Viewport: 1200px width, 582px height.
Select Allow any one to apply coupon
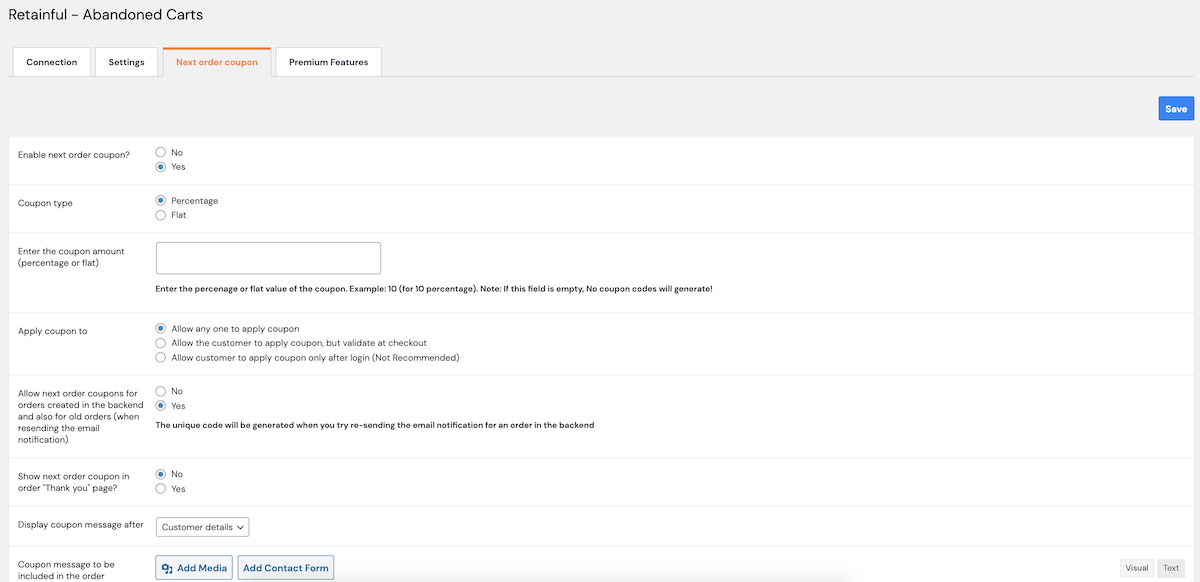click(161, 329)
